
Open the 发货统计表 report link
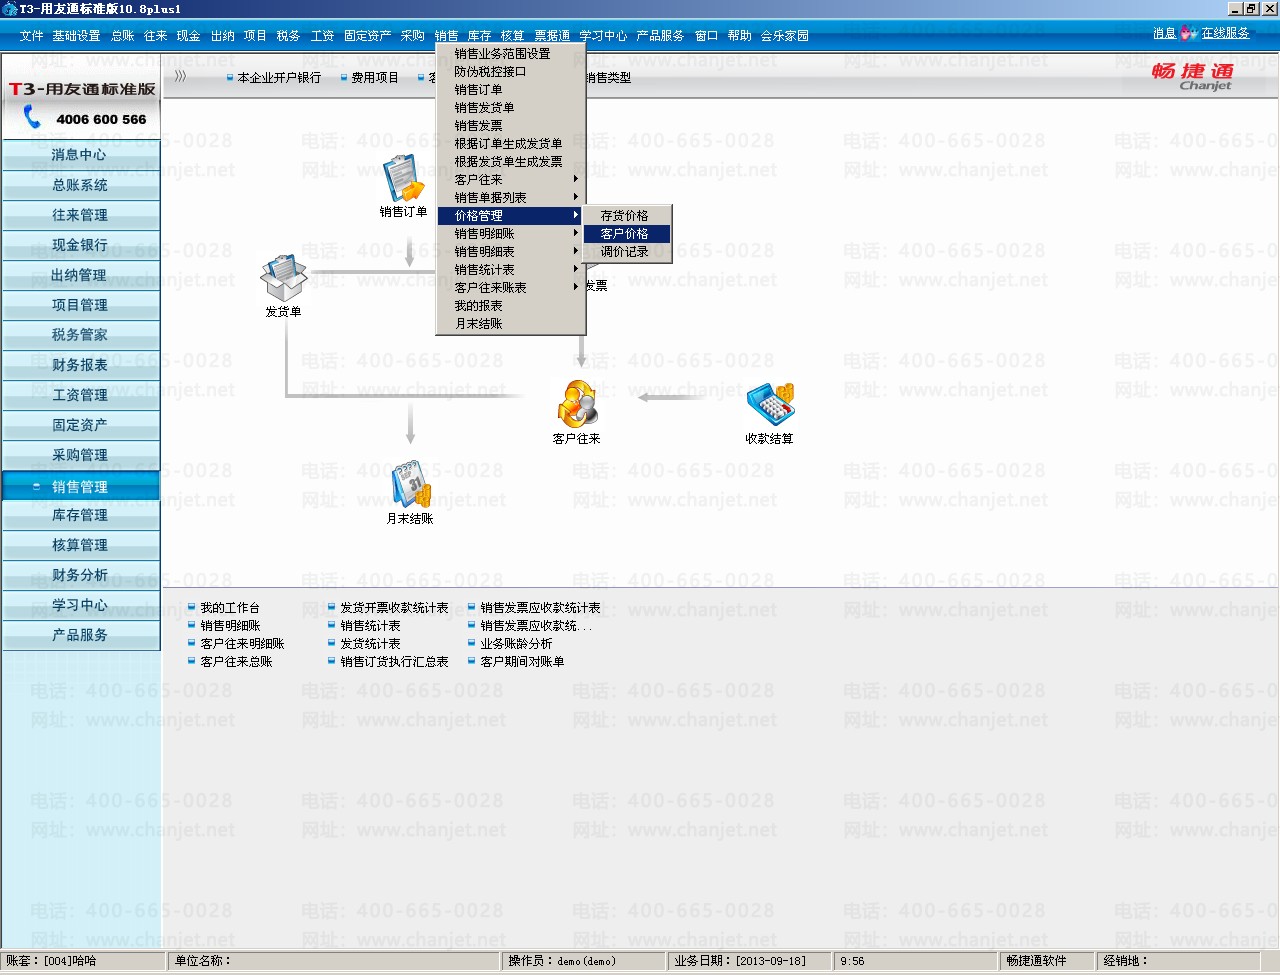pyautogui.click(x=370, y=644)
